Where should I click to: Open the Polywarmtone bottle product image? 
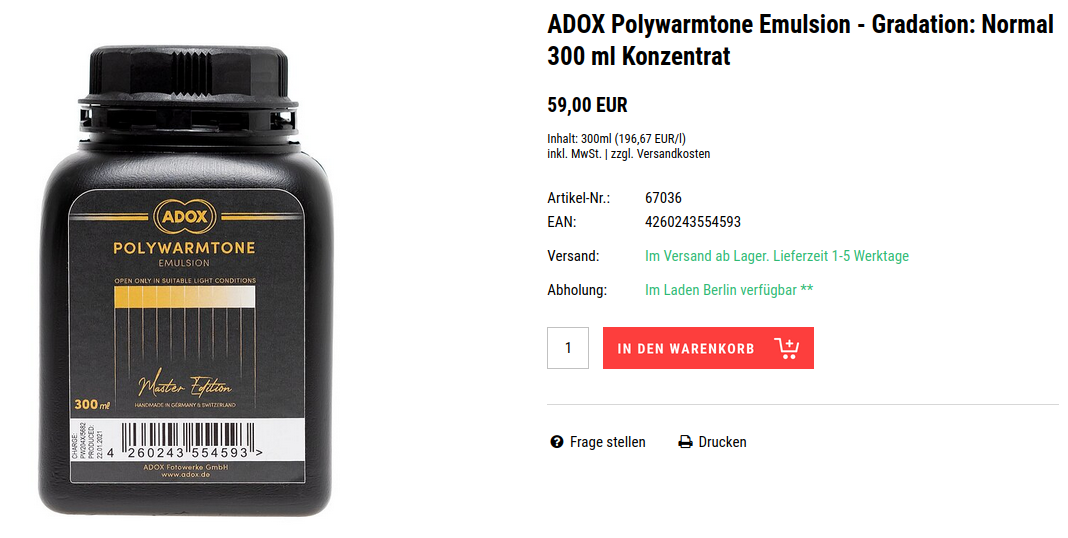pos(187,279)
